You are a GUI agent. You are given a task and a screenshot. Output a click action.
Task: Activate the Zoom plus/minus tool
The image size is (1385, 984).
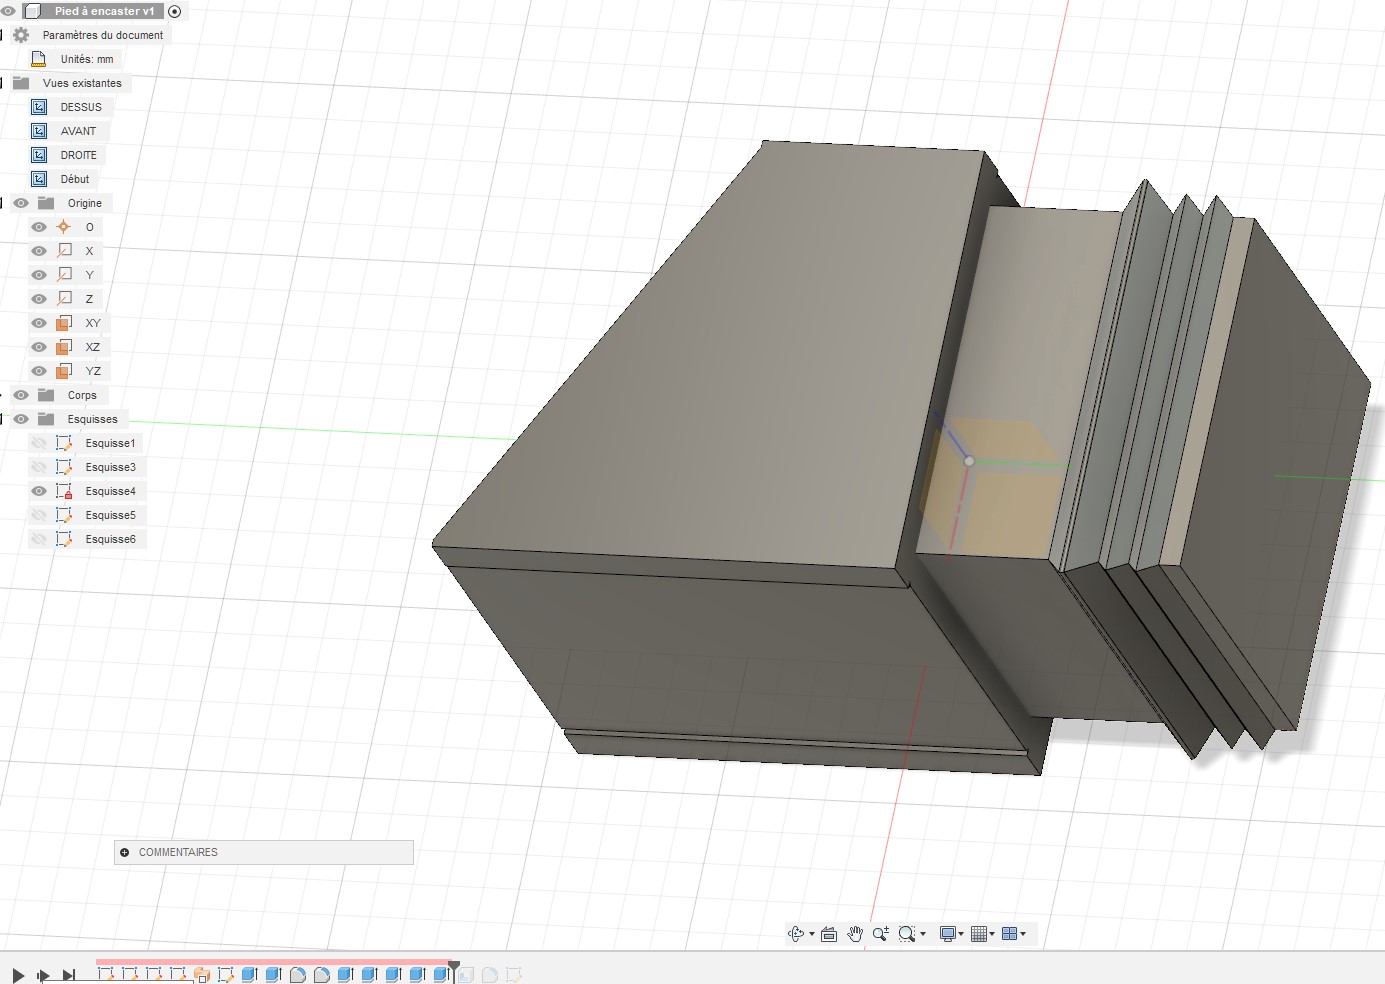coord(881,934)
